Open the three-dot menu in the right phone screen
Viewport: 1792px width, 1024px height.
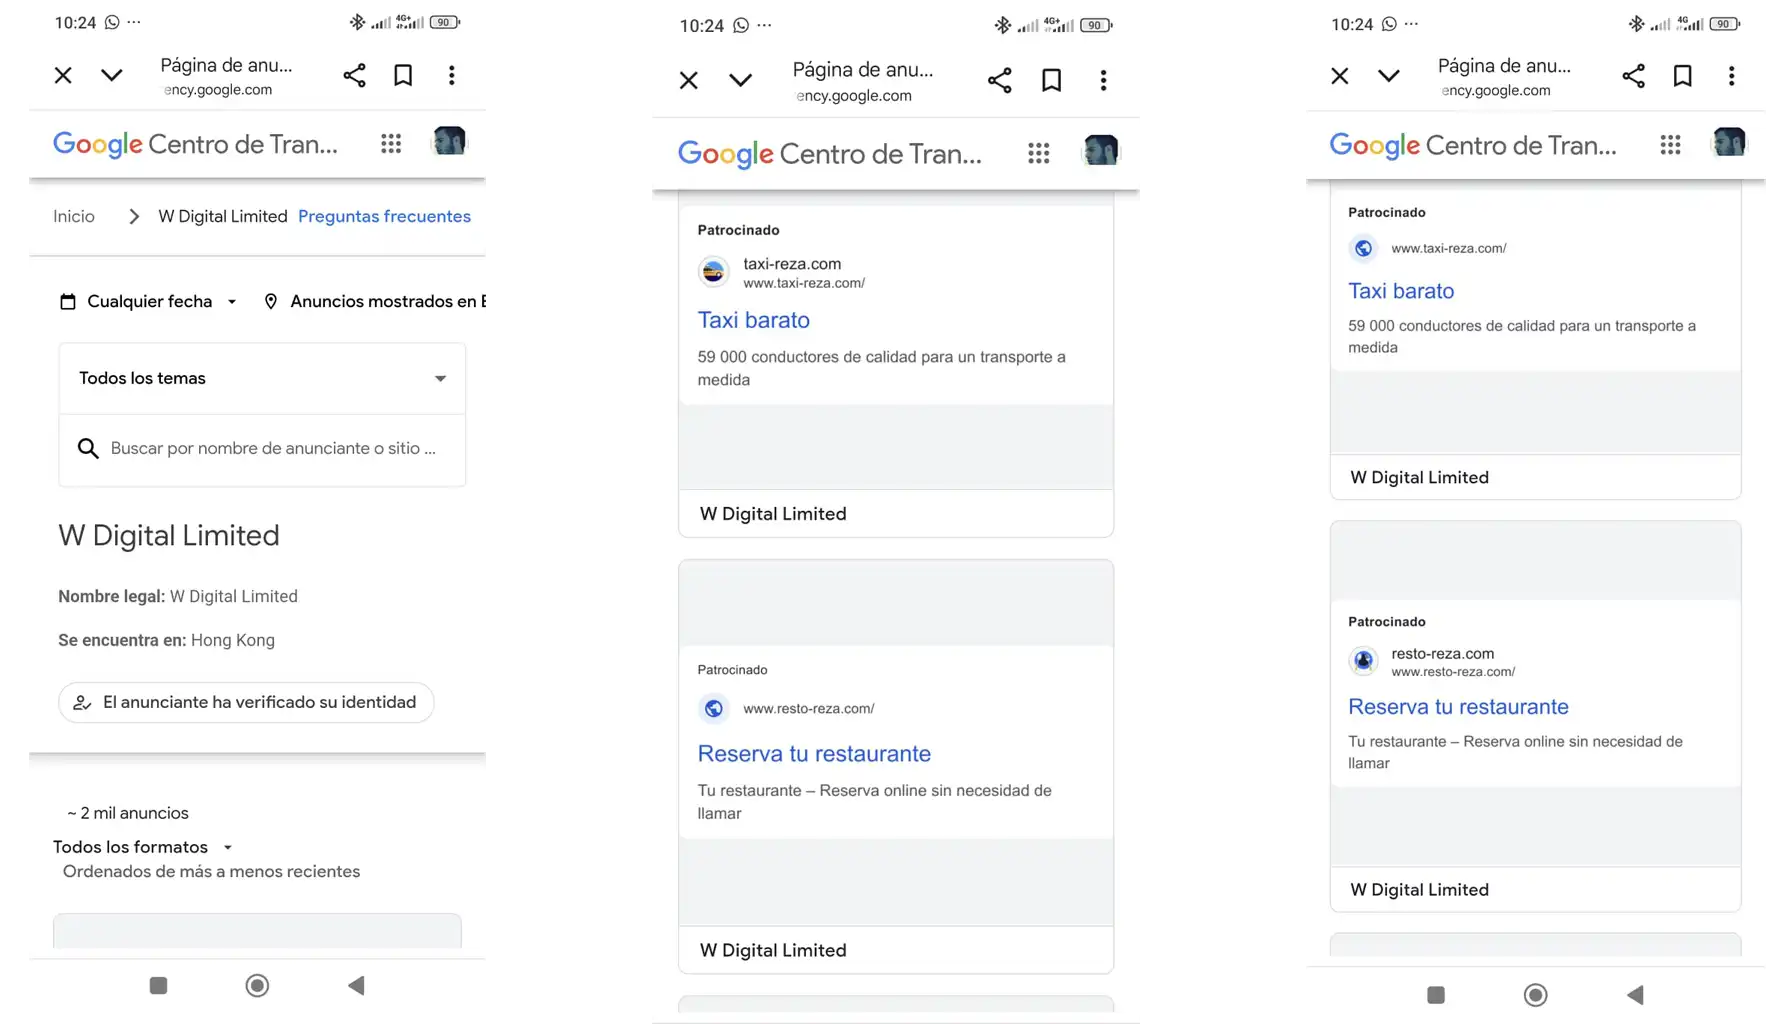[1732, 76]
